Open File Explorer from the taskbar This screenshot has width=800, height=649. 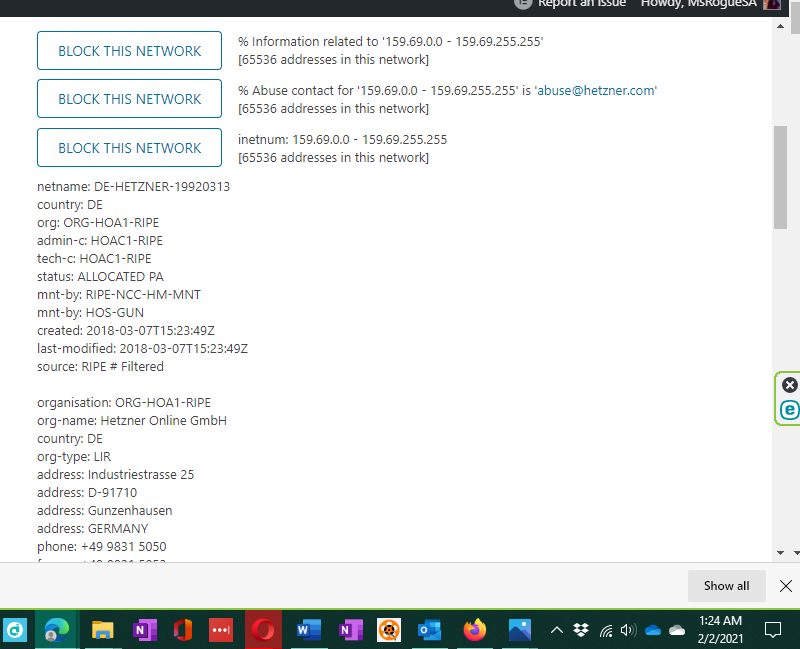coord(103,629)
